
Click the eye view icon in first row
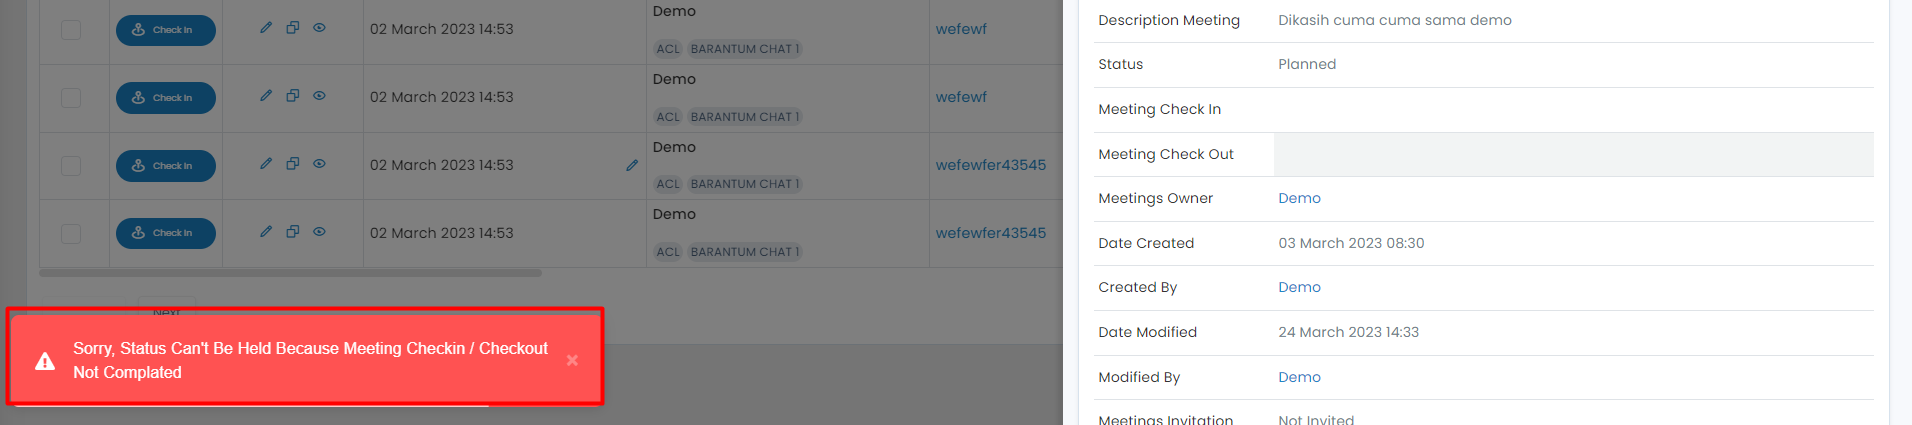319,28
